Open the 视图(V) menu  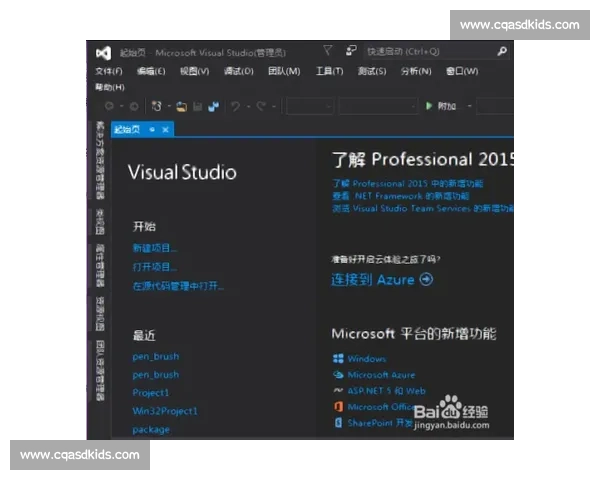click(x=194, y=71)
